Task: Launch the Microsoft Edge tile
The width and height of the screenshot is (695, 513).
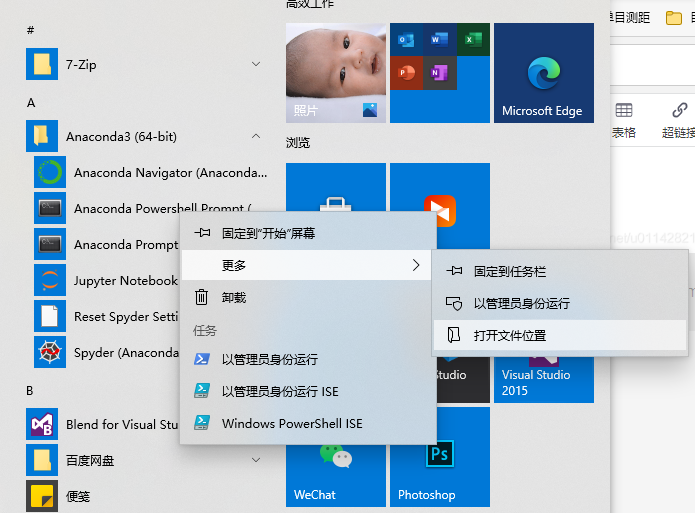Action: point(544,73)
